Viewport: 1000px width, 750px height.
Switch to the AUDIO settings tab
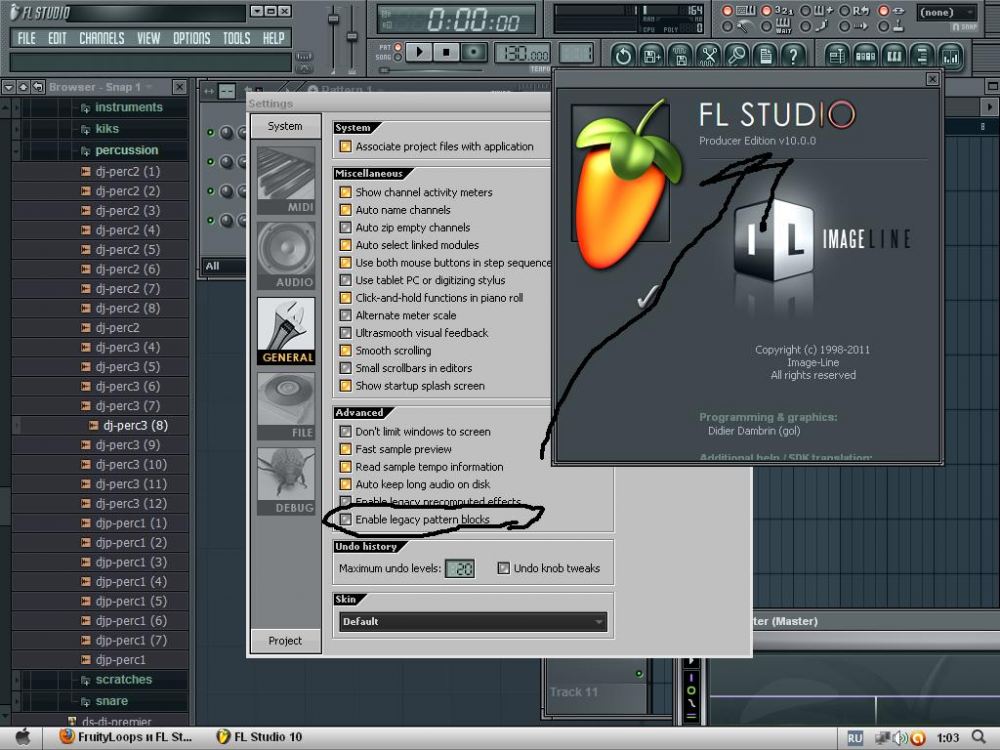coord(286,256)
